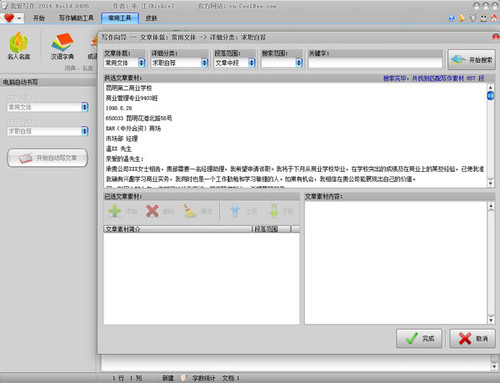Click the 取消 cancel button
The image size is (500, 383).
point(472,339)
